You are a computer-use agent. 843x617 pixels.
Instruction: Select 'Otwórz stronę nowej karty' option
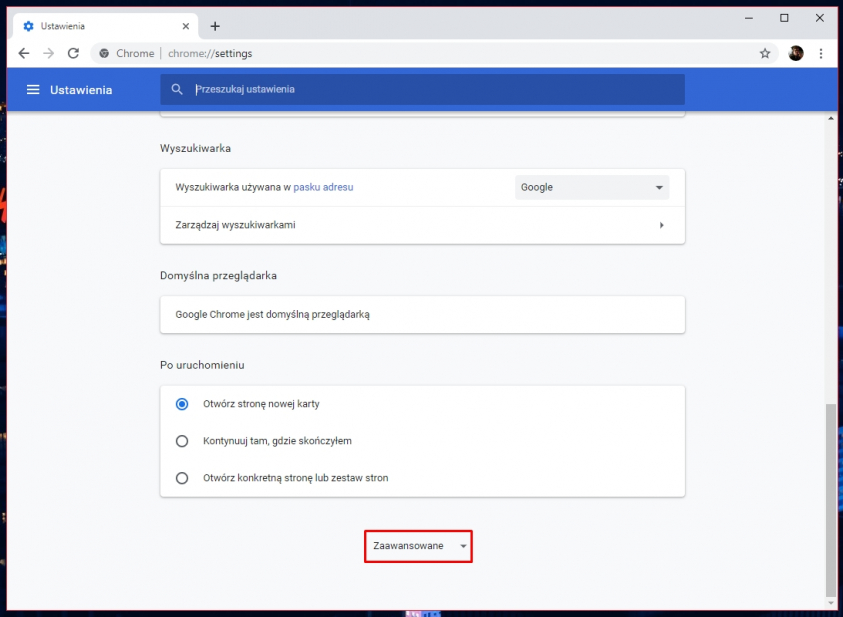pos(181,404)
